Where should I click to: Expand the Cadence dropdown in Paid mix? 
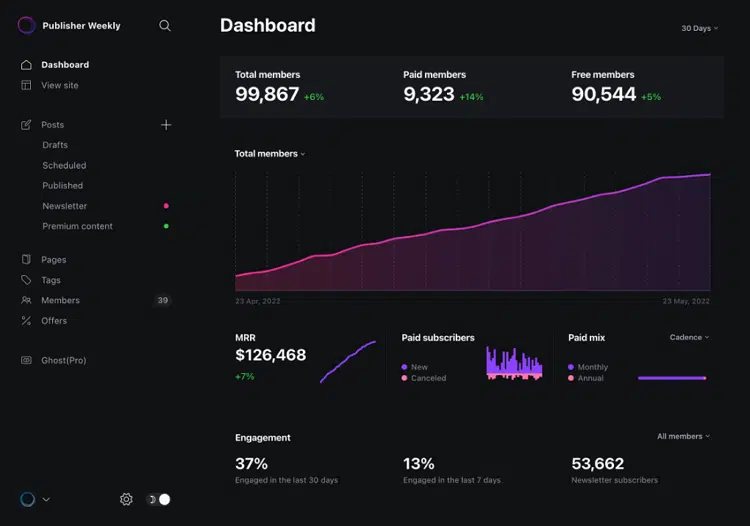pyautogui.click(x=689, y=337)
